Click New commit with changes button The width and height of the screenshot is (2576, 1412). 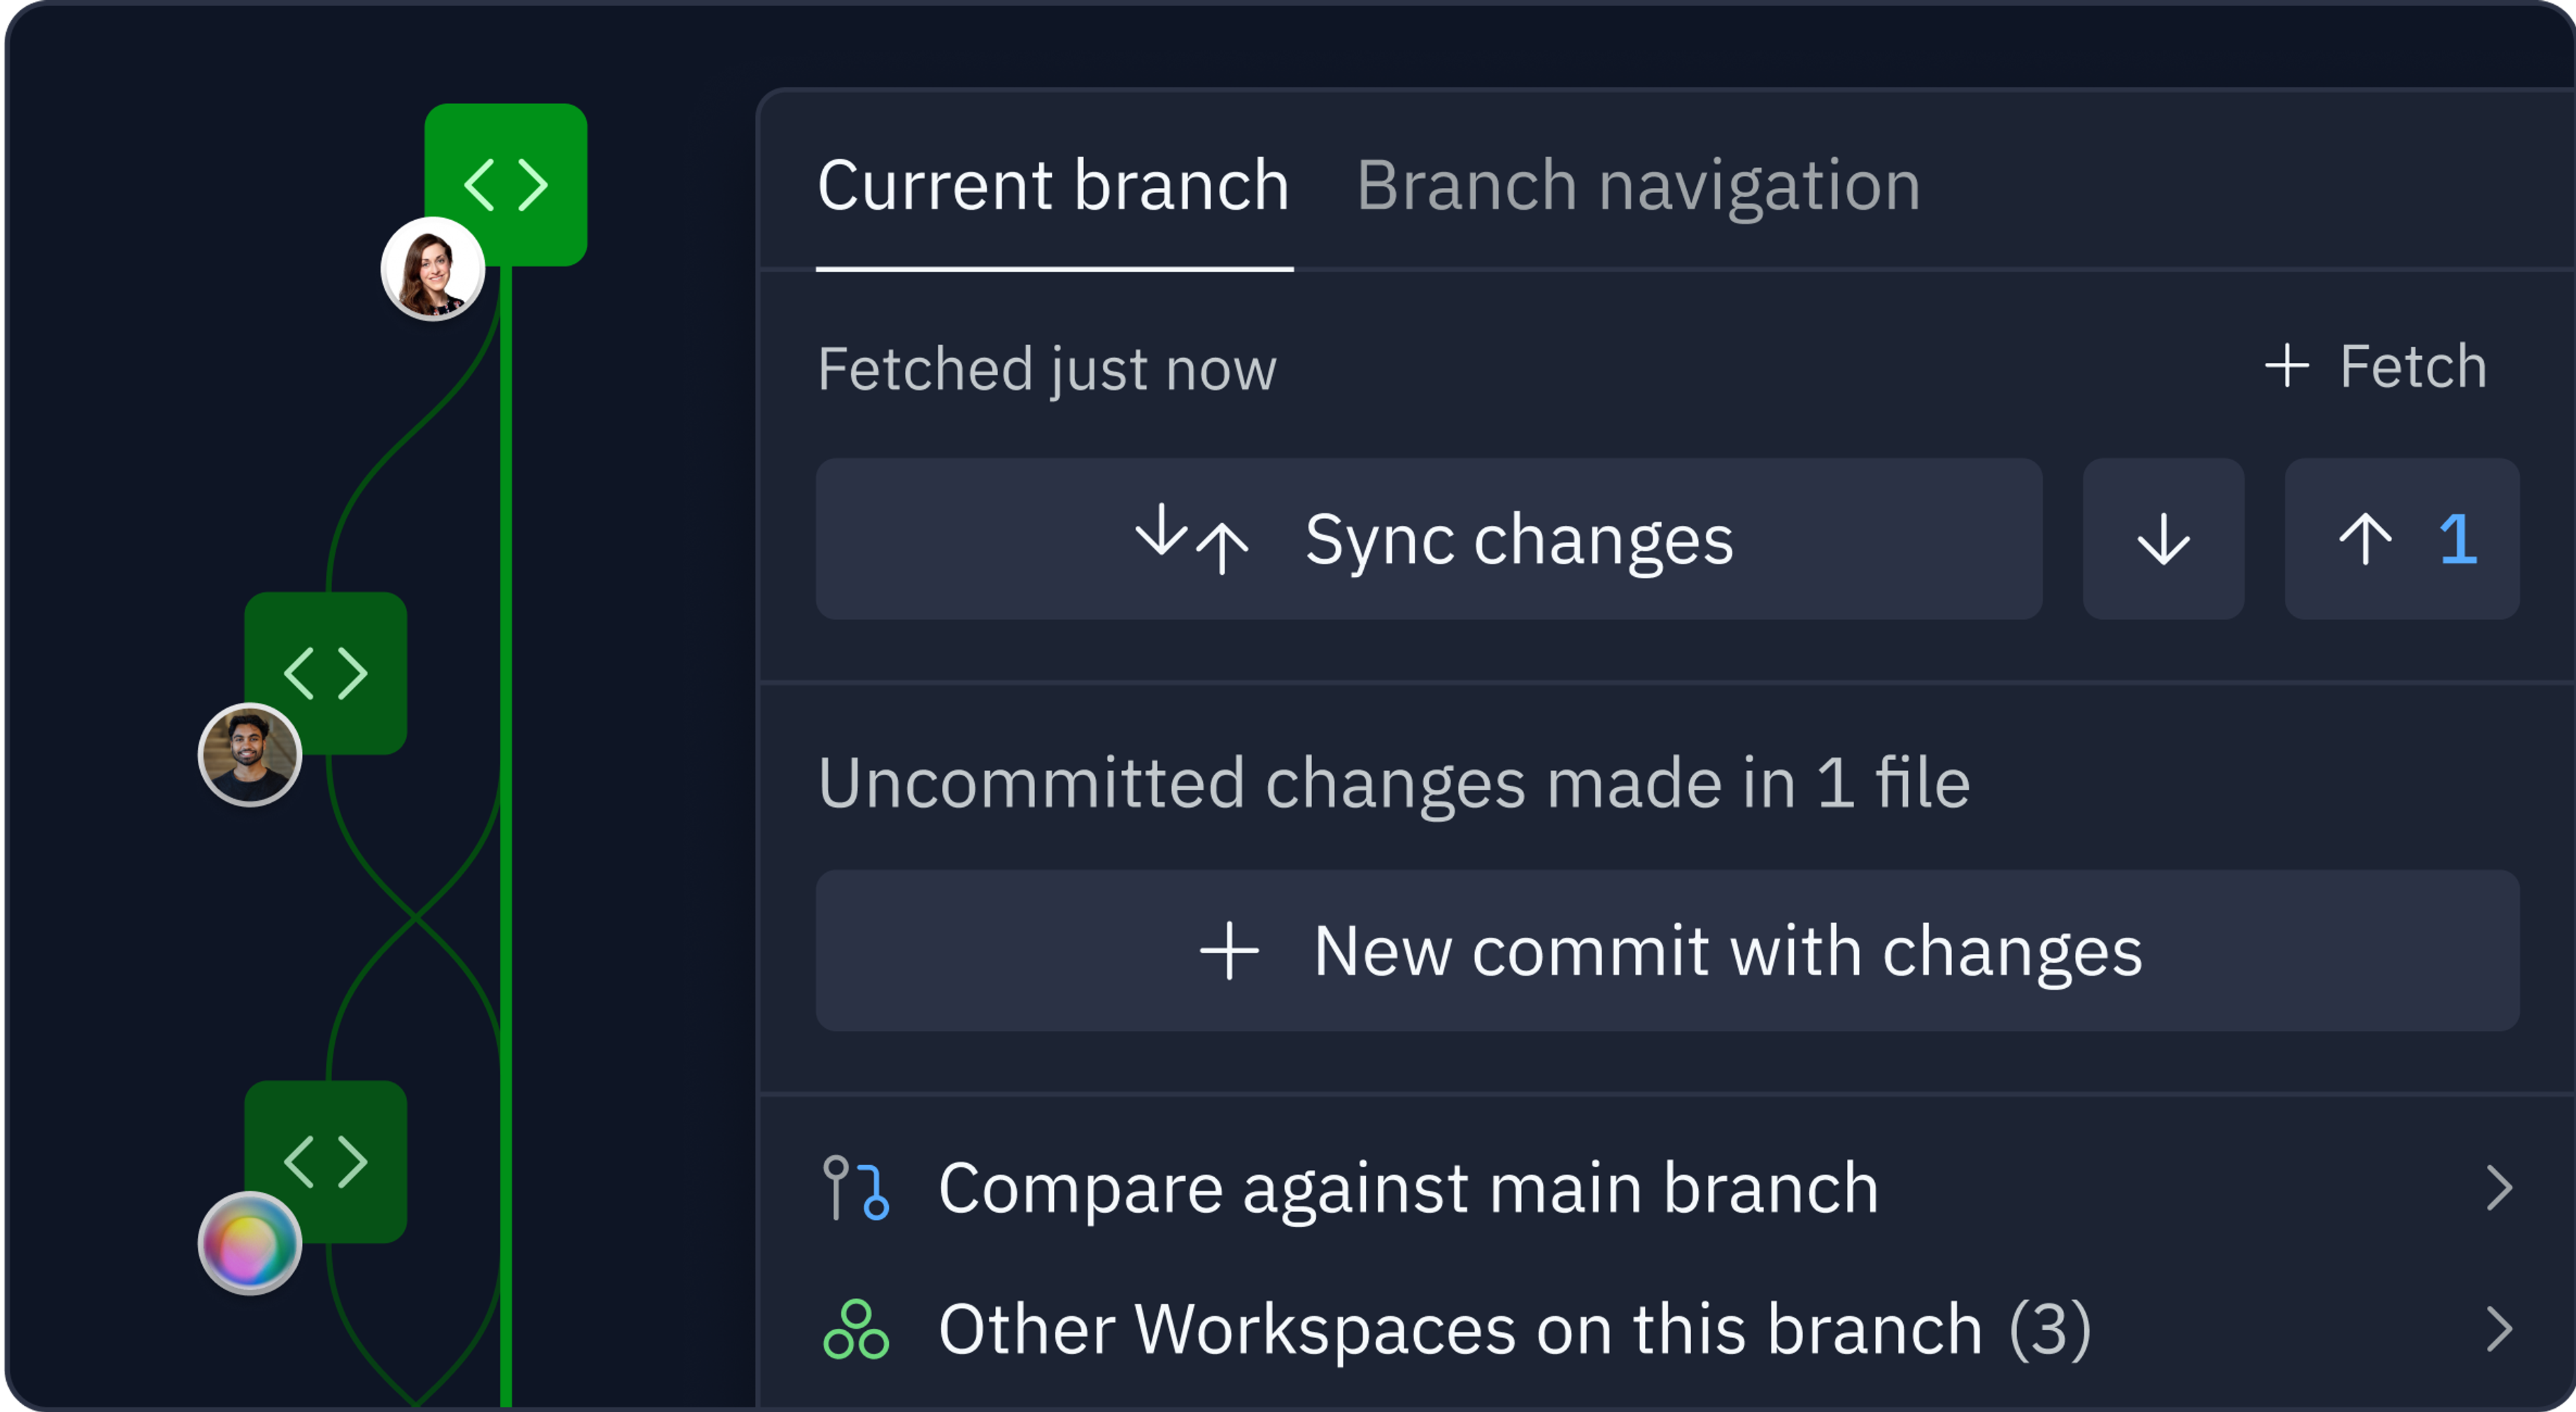pos(1668,950)
